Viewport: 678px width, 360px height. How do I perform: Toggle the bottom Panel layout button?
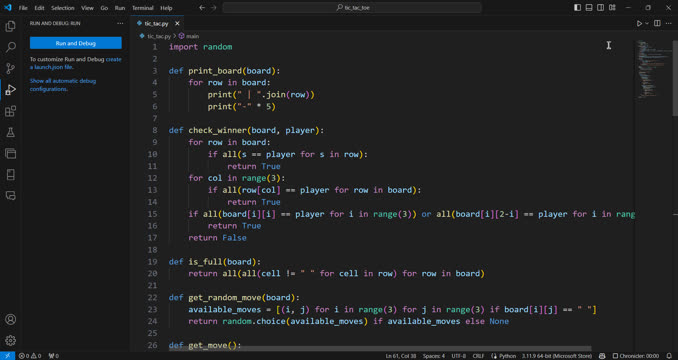coord(589,8)
